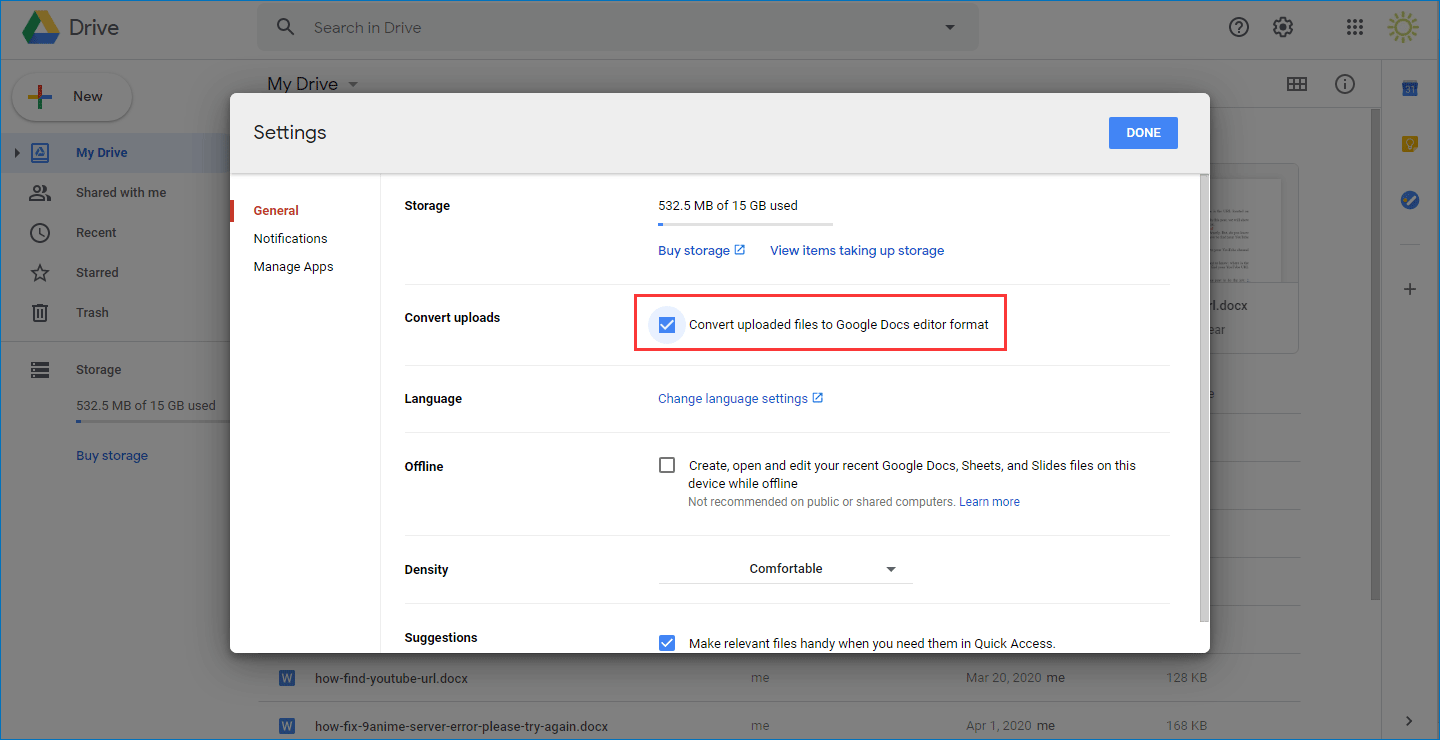The width and height of the screenshot is (1440, 740).
Task: Select the General settings tab
Action: (x=276, y=211)
